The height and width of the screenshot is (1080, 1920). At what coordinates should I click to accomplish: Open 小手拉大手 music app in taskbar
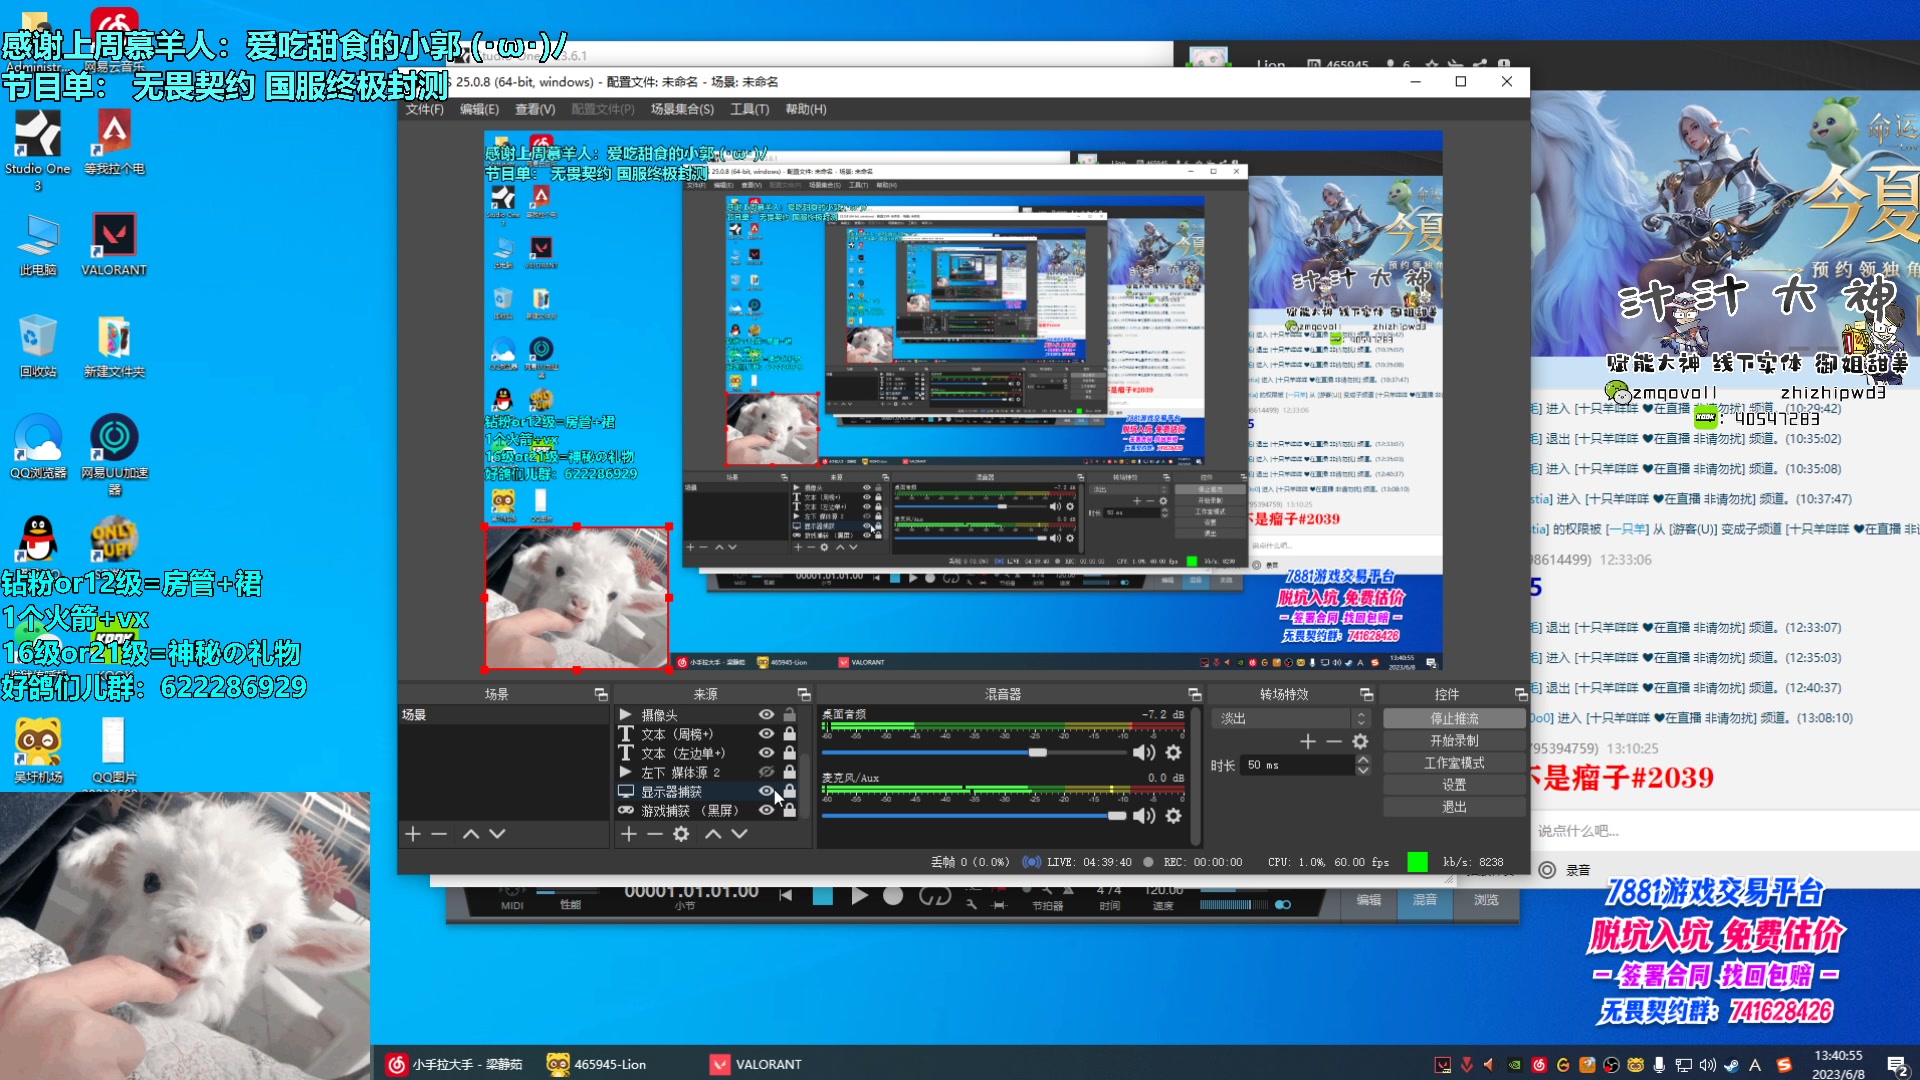click(x=456, y=1064)
